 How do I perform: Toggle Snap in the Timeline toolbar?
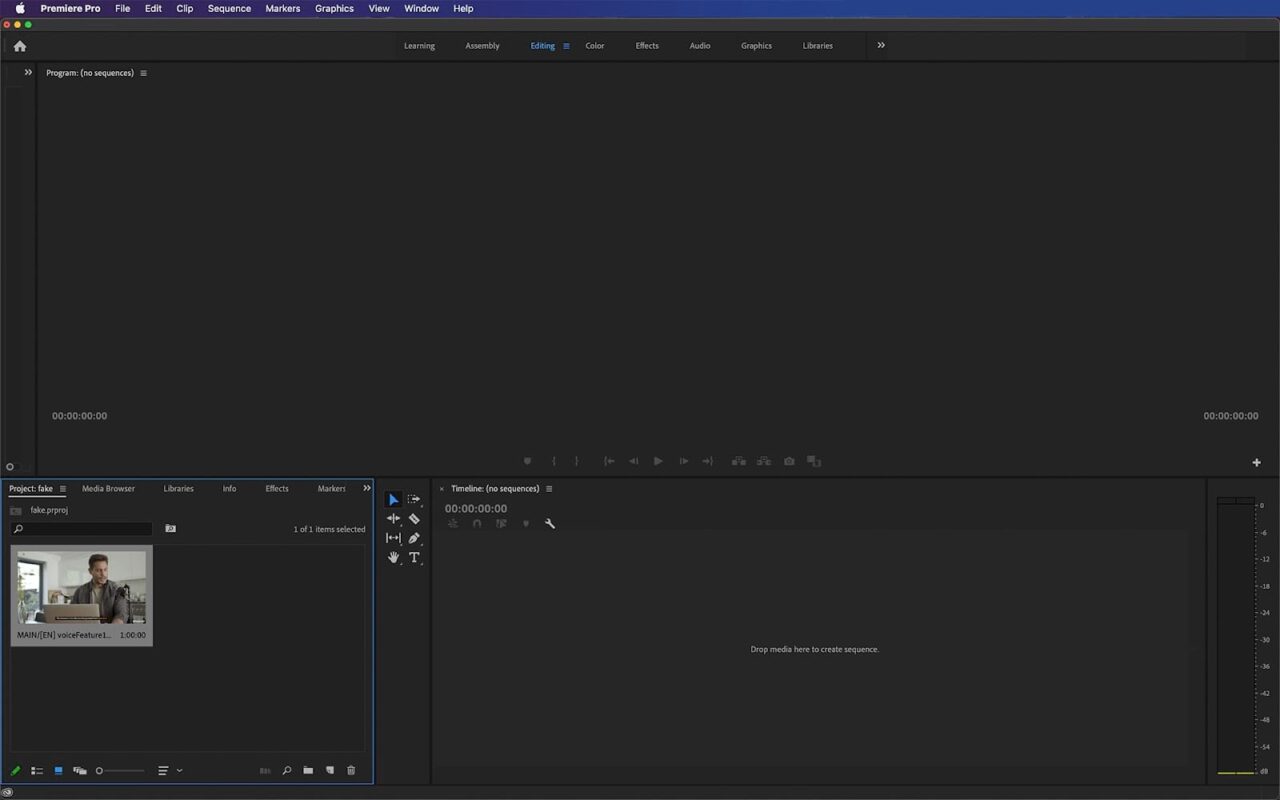click(477, 523)
